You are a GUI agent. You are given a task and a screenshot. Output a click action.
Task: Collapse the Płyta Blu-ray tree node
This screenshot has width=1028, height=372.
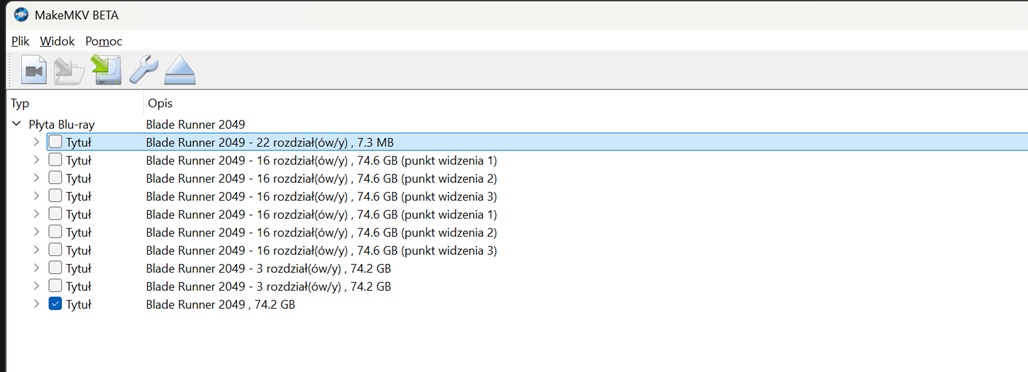pyautogui.click(x=16, y=124)
